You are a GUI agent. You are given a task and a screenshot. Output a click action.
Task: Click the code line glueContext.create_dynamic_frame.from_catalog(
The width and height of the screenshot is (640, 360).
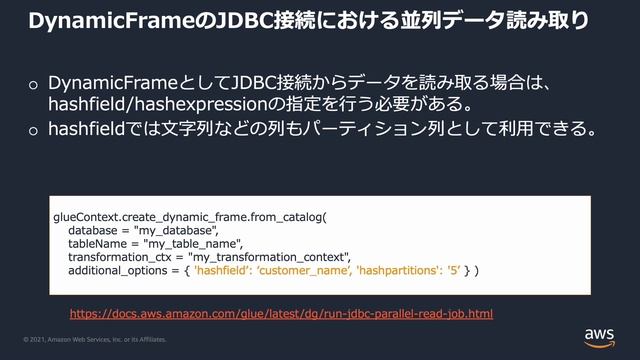[190, 217]
